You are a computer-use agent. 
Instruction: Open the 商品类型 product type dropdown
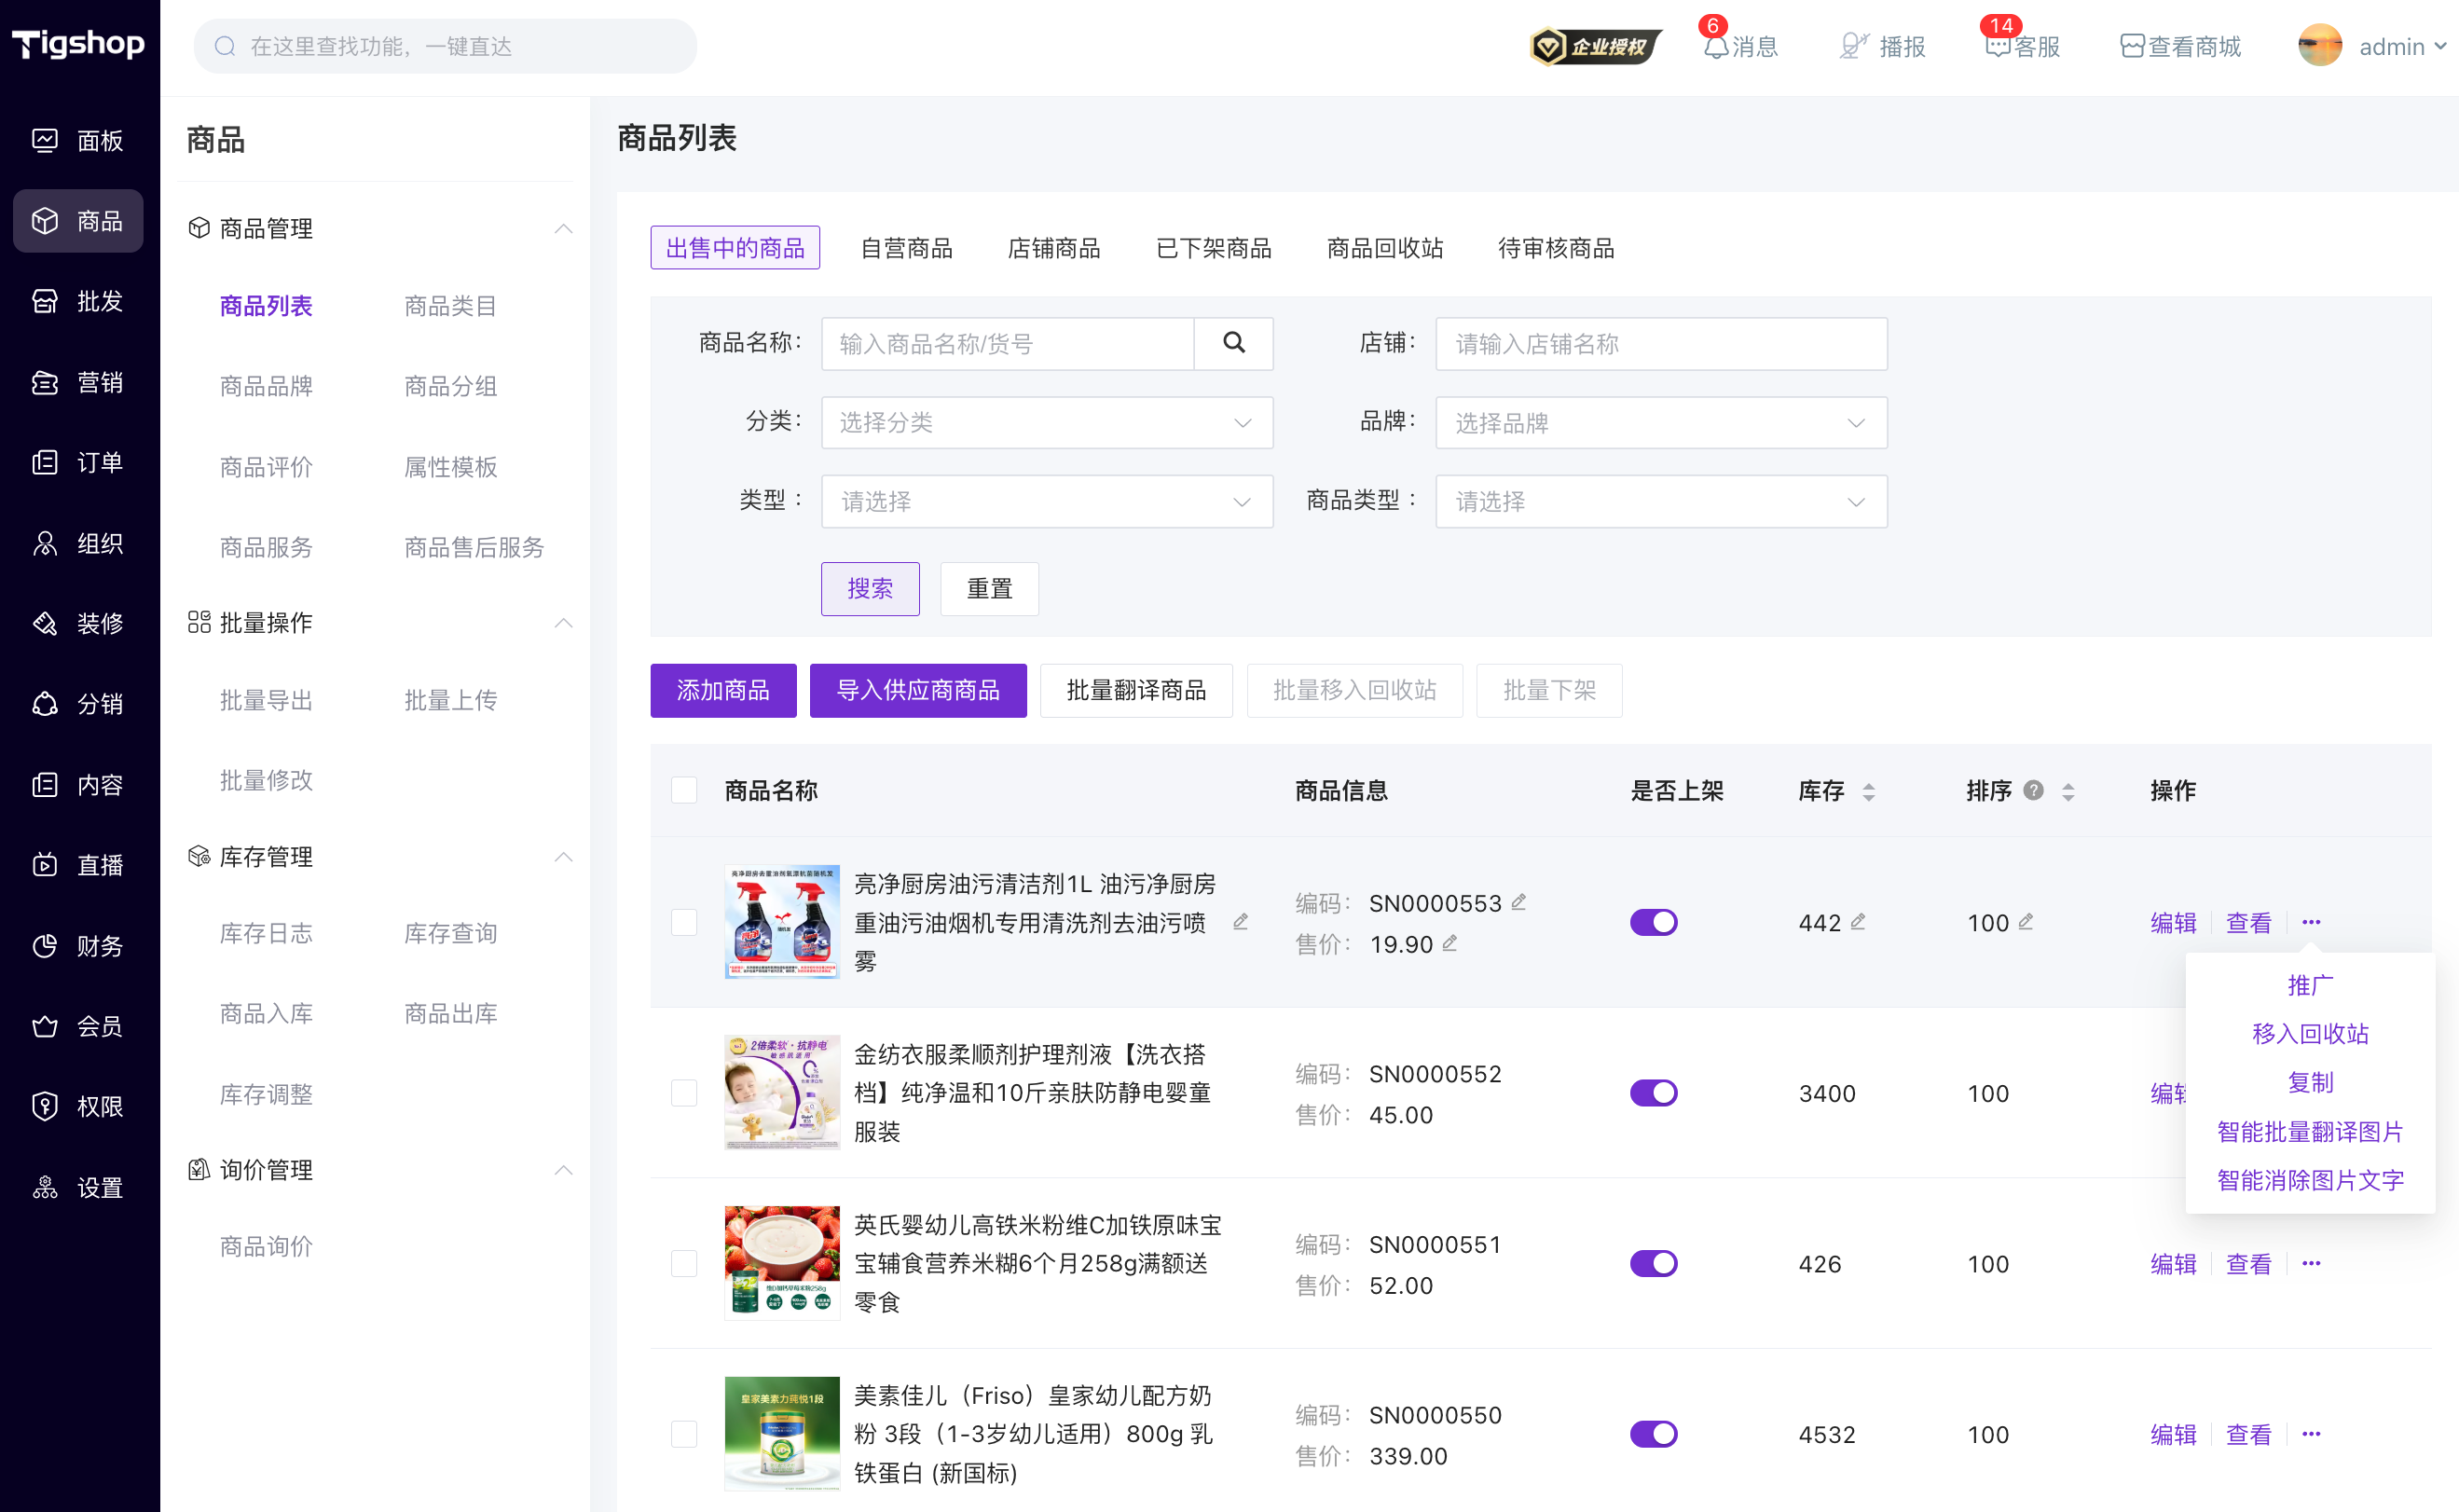pos(1661,501)
